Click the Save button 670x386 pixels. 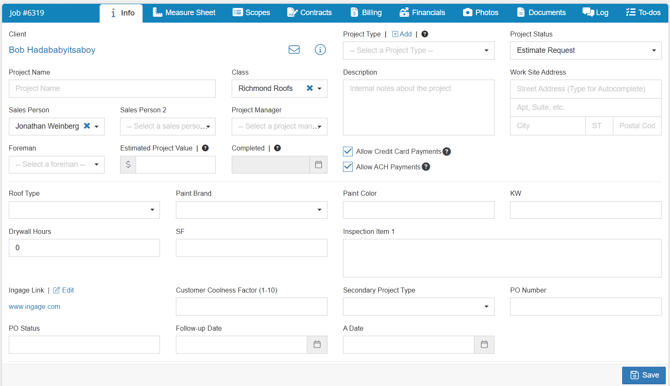click(644, 375)
